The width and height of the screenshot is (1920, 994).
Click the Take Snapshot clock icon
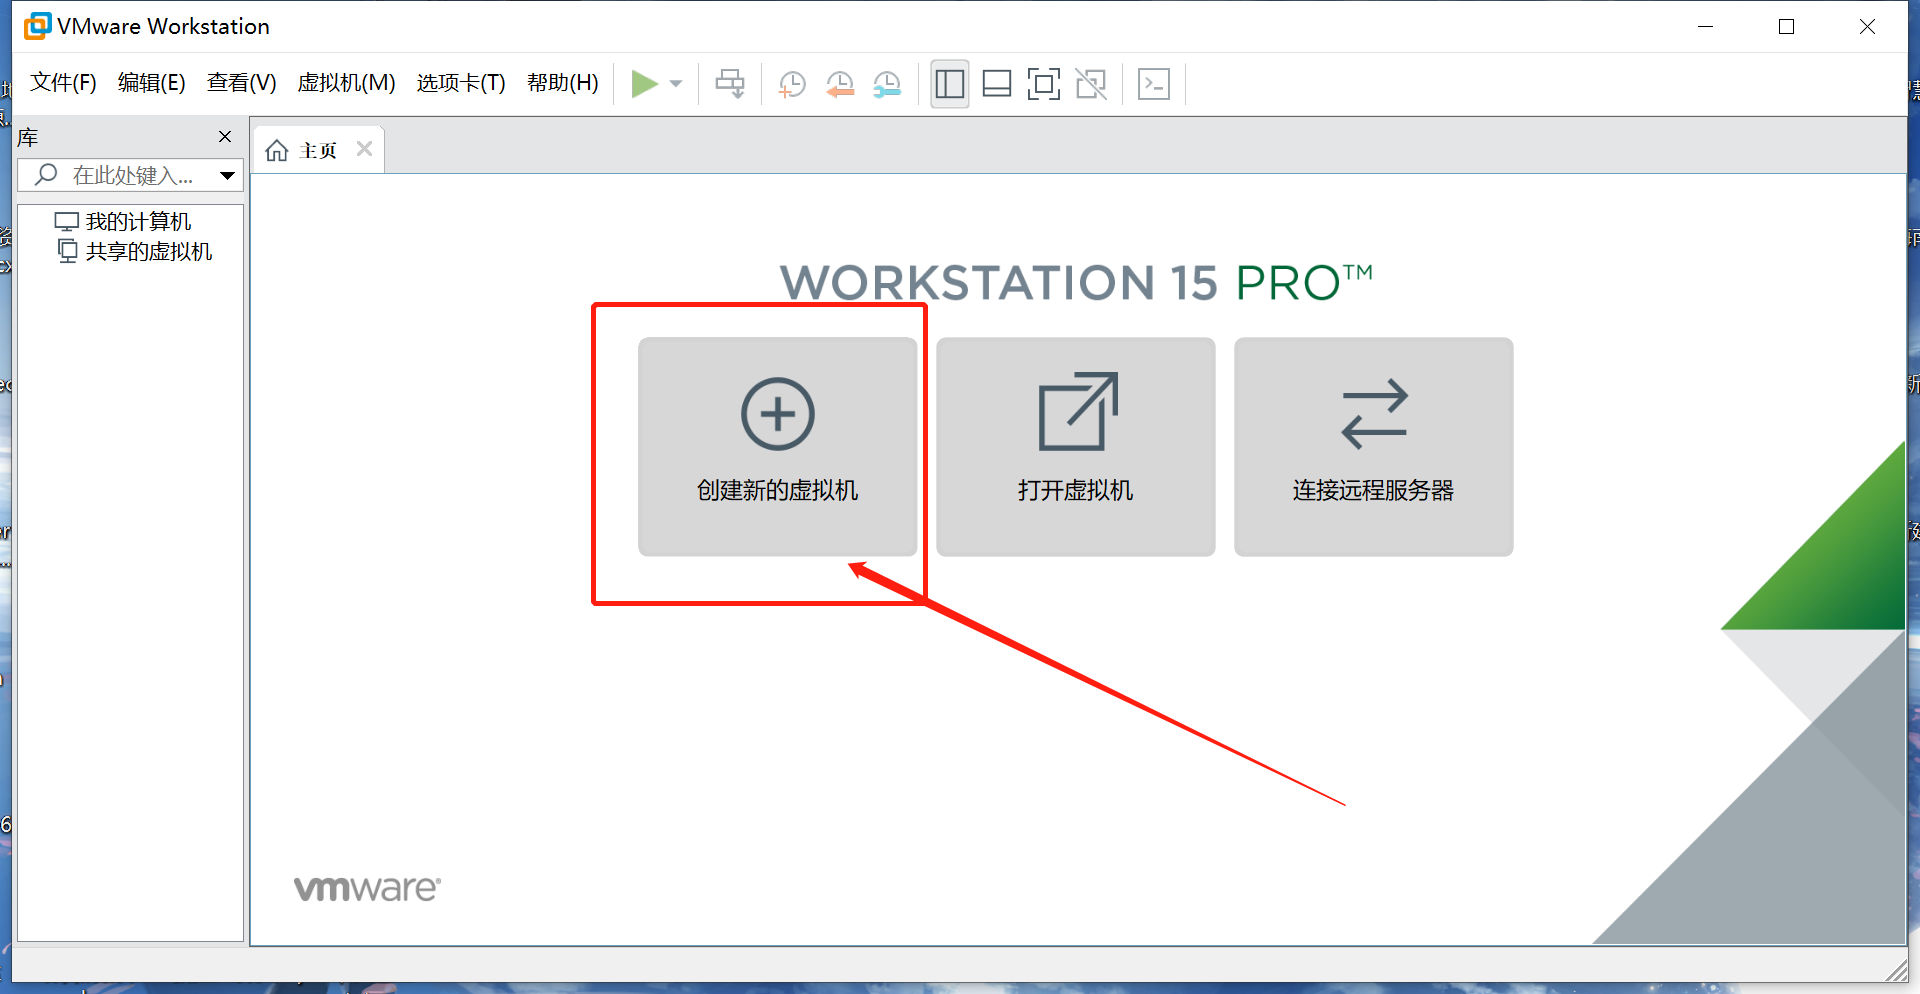[792, 84]
